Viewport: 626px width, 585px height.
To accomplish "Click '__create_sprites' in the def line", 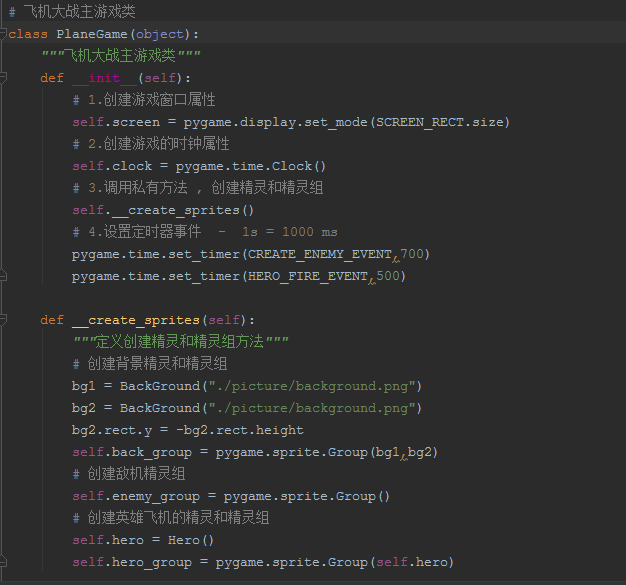I will coord(136,320).
